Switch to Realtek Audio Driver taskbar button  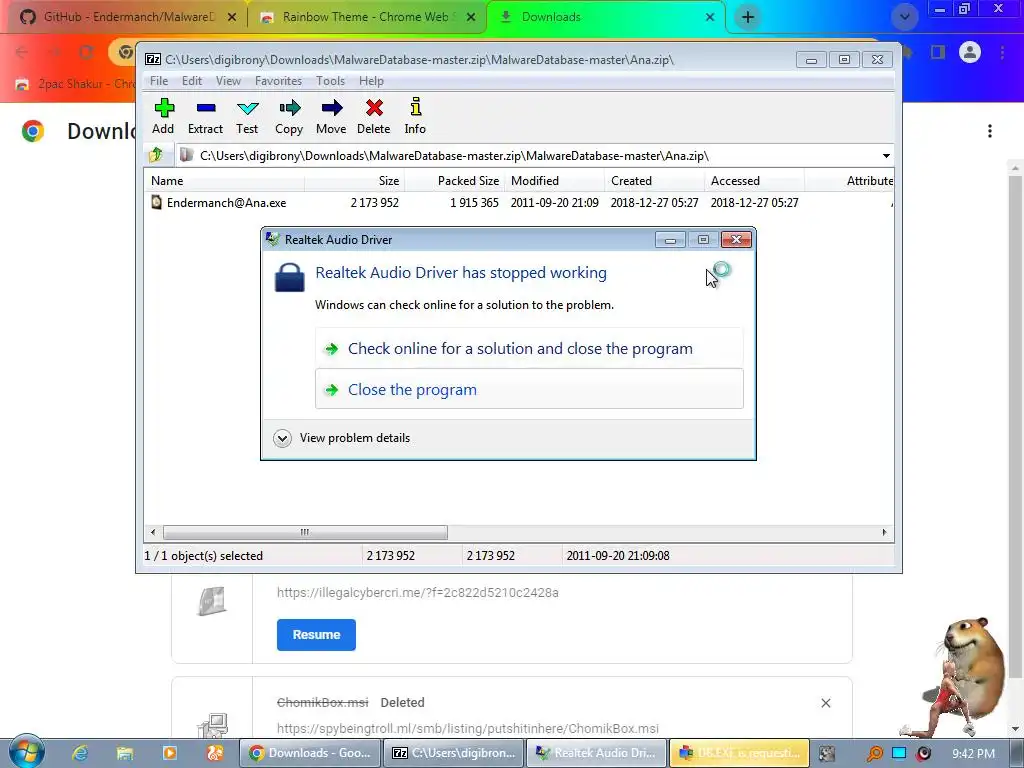pos(596,753)
